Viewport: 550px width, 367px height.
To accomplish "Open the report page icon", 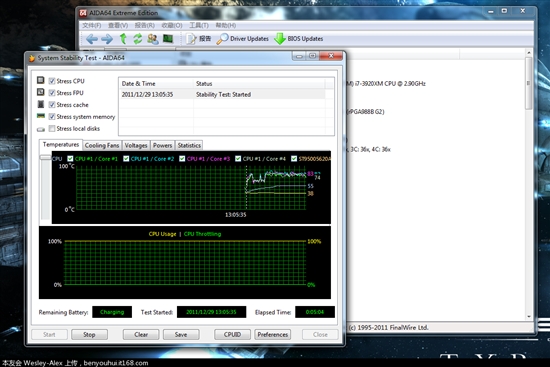I will 191,39.
